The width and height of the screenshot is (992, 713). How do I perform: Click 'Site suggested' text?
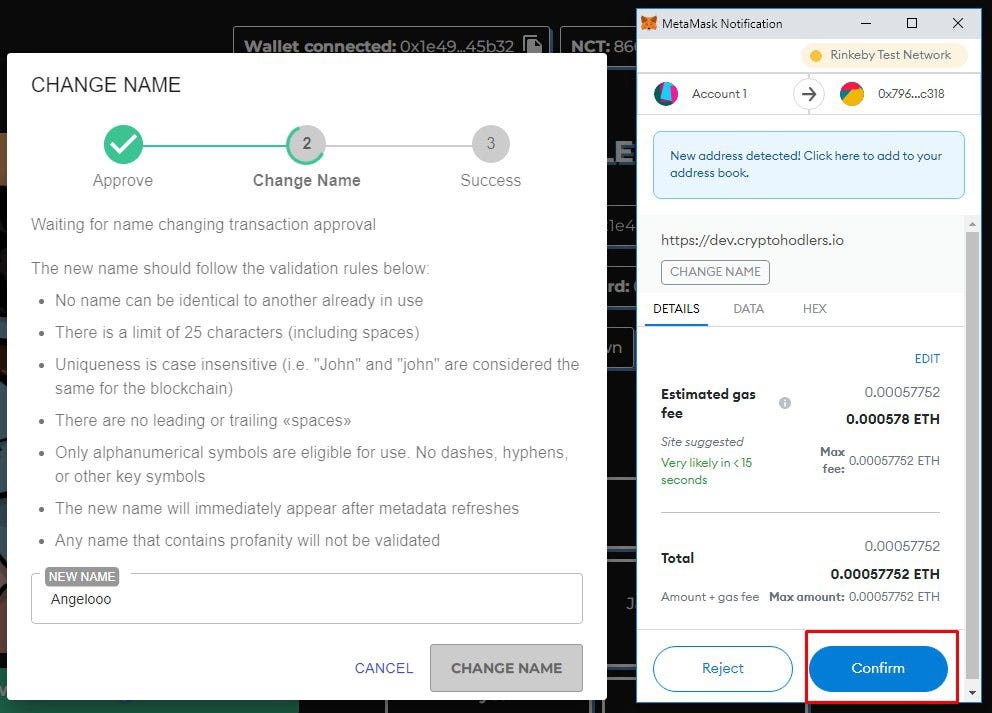[x=702, y=442]
